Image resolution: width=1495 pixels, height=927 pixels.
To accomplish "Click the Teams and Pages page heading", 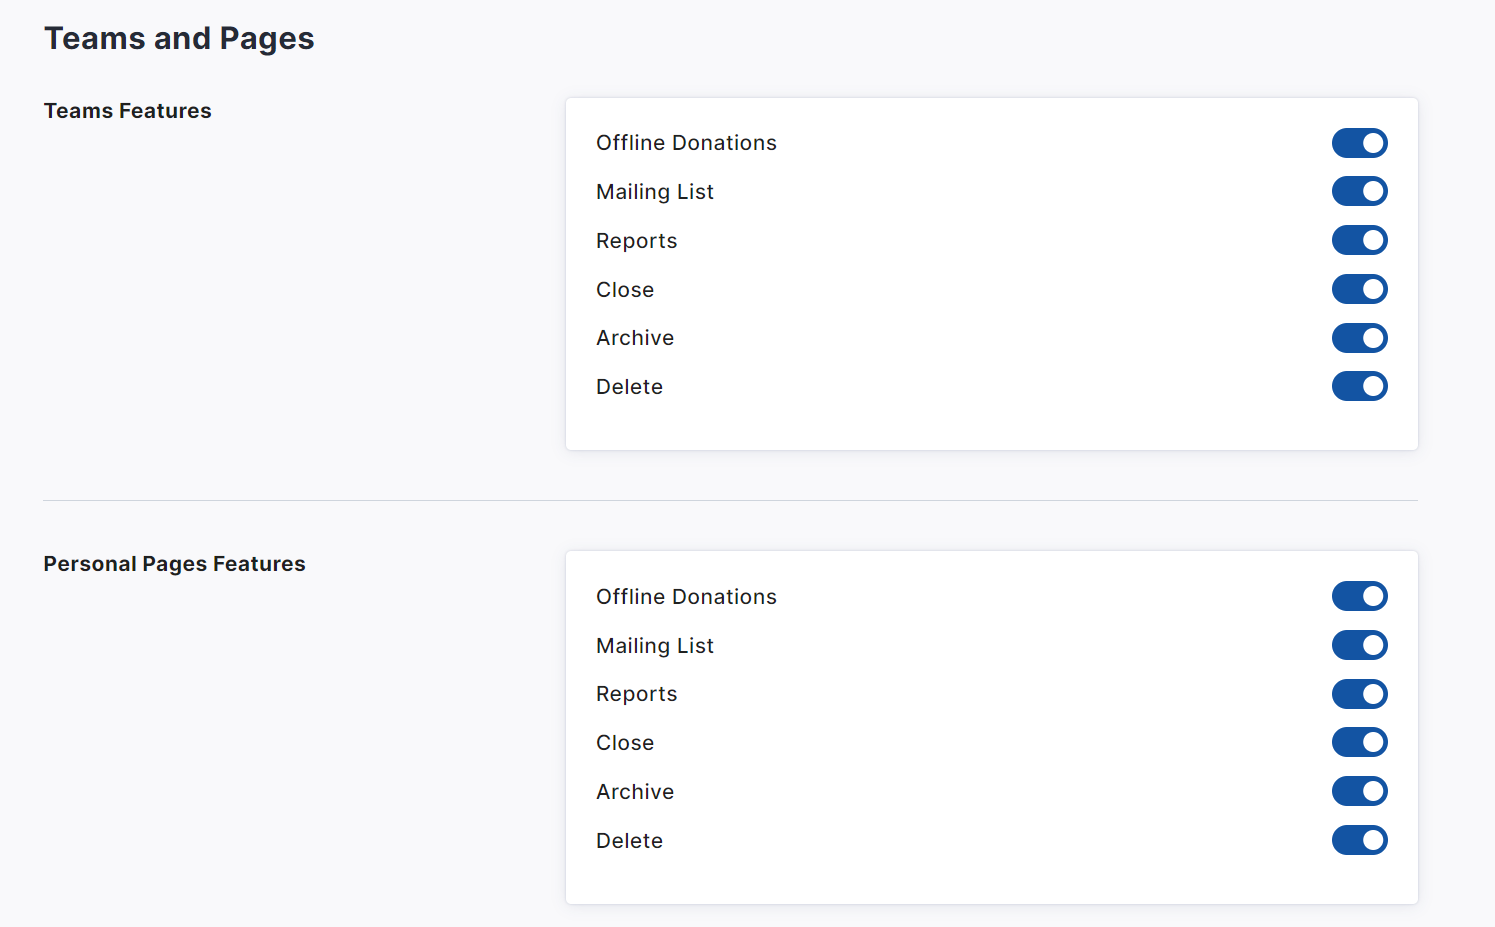I will pos(179,38).
